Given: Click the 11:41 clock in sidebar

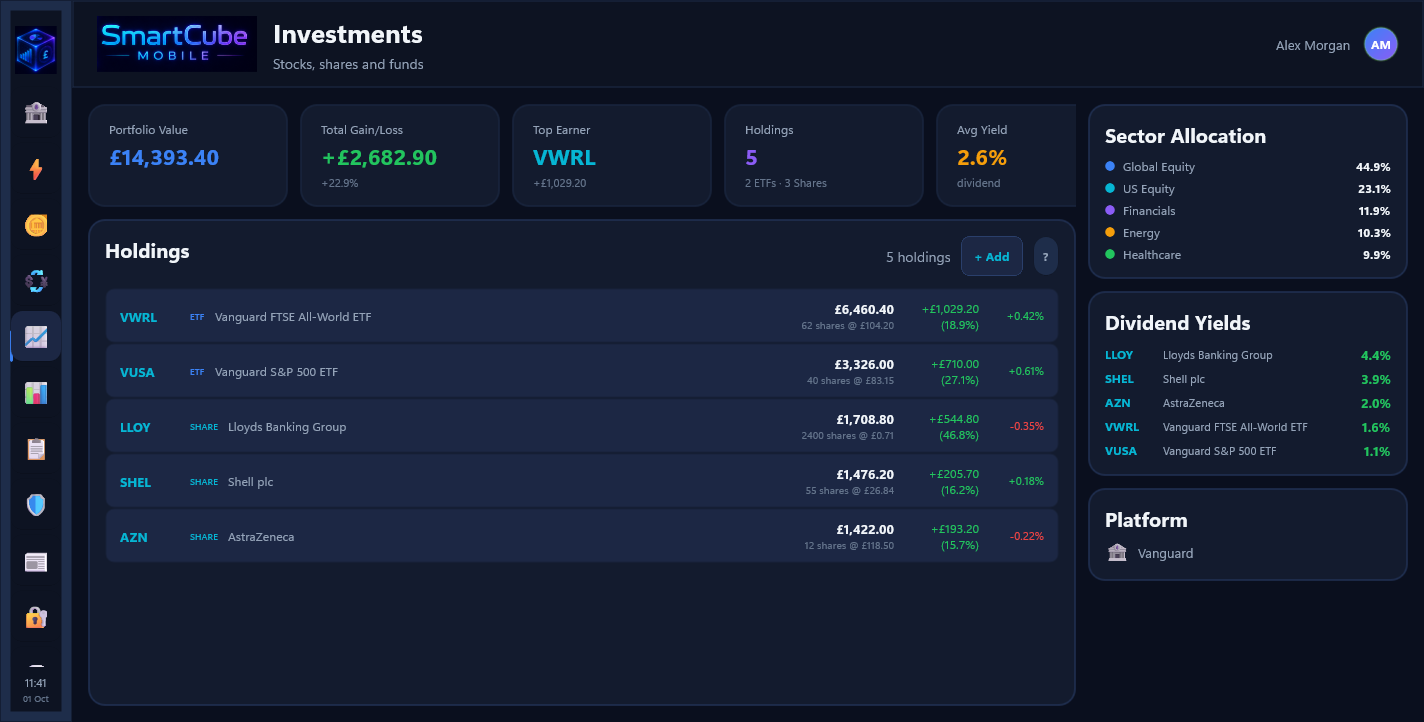Looking at the screenshot, I should (x=36, y=683).
